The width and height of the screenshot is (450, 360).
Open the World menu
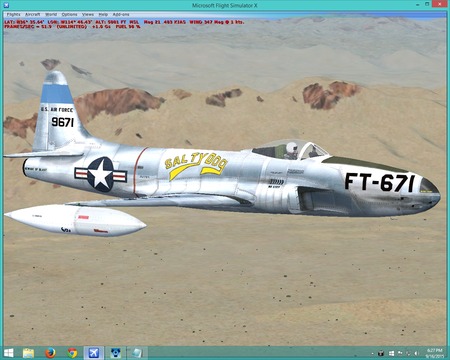pos(51,15)
